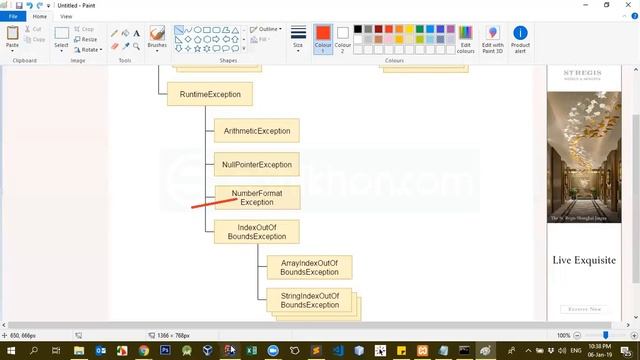Open Edit with Paint 3D
The height and width of the screenshot is (360, 640).
pos(493,39)
